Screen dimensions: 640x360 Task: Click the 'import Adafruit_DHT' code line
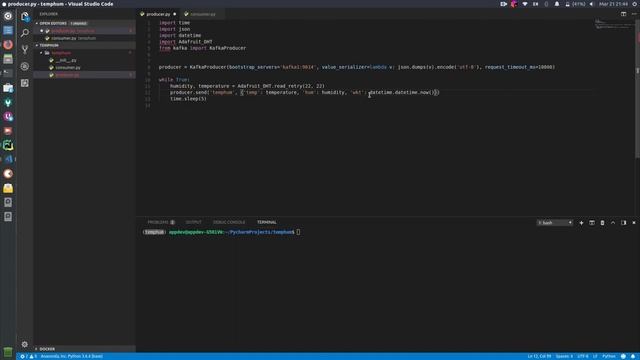coord(185,42)
